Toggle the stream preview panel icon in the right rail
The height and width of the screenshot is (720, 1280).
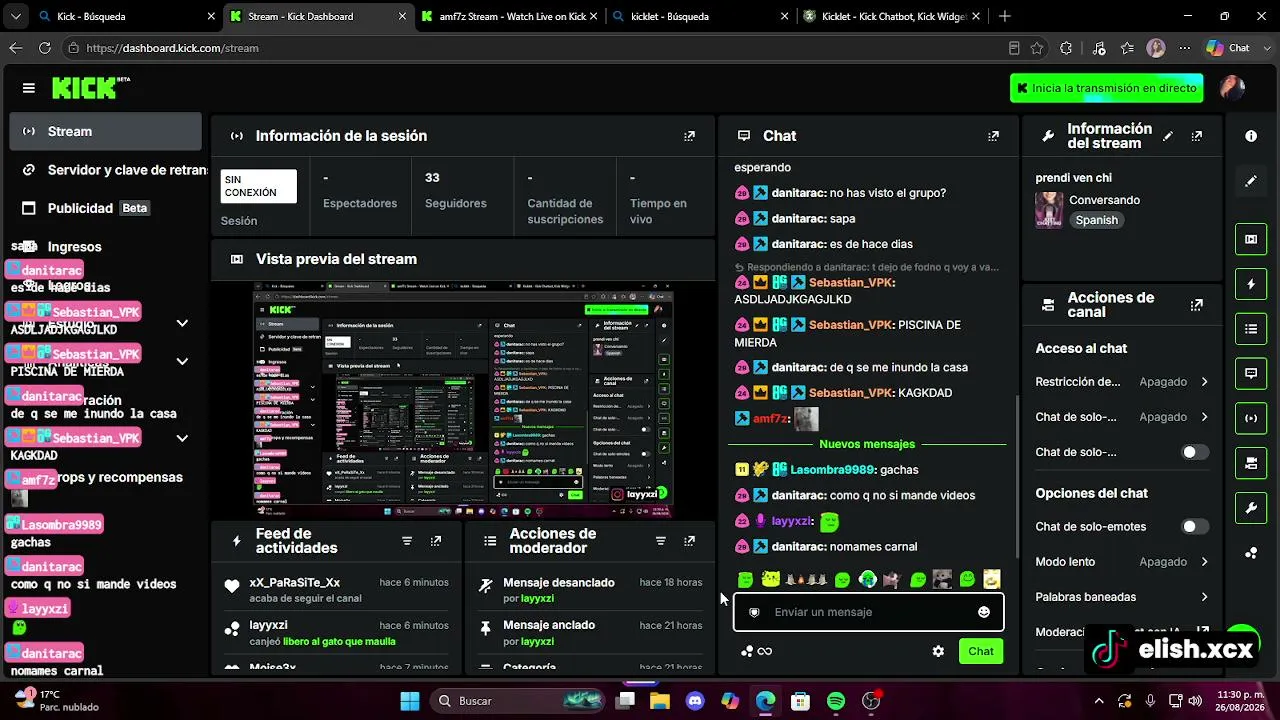click(1251, 239)
